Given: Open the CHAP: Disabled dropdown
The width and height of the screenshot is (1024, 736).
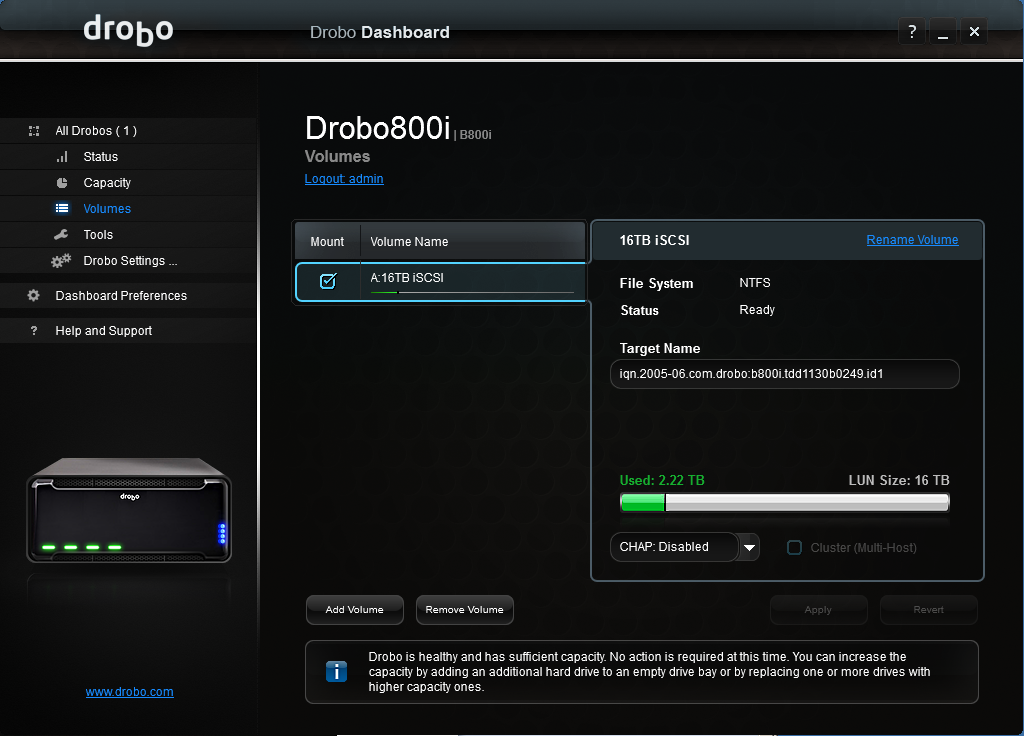Looking at the screenshot, I should point(749,547).
